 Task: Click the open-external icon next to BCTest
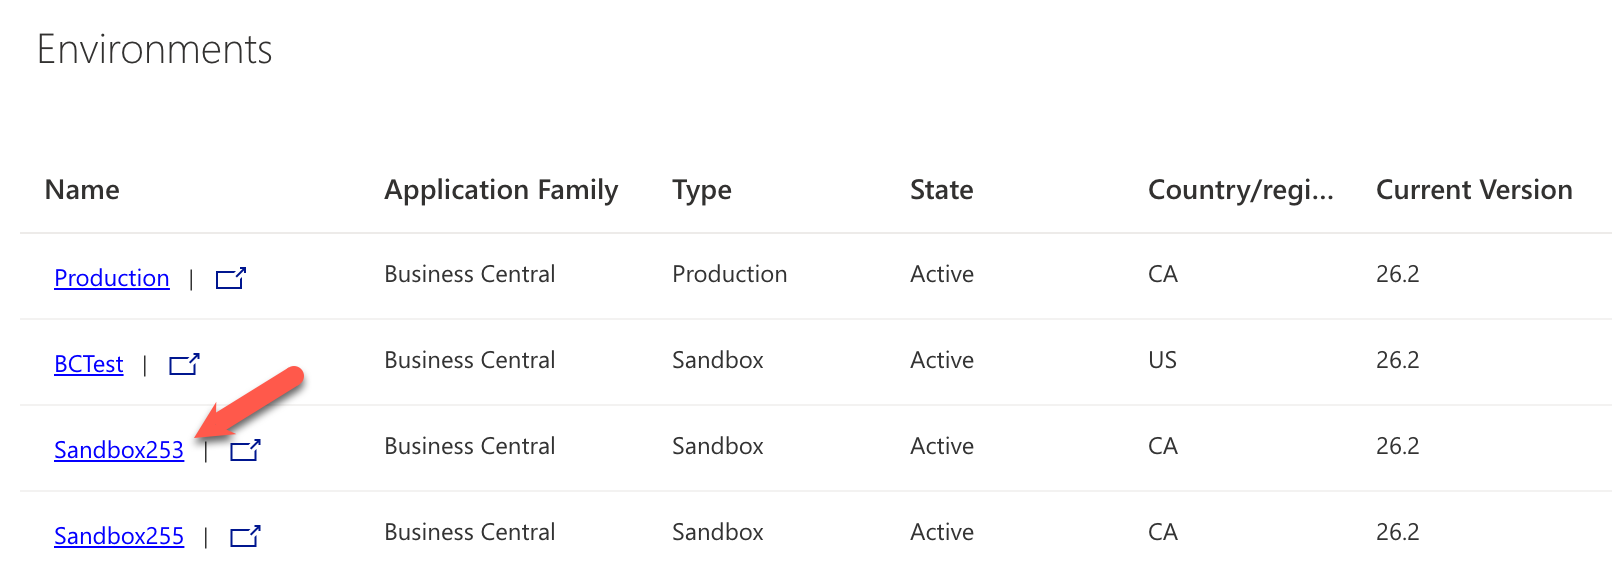tap(184, 364)
